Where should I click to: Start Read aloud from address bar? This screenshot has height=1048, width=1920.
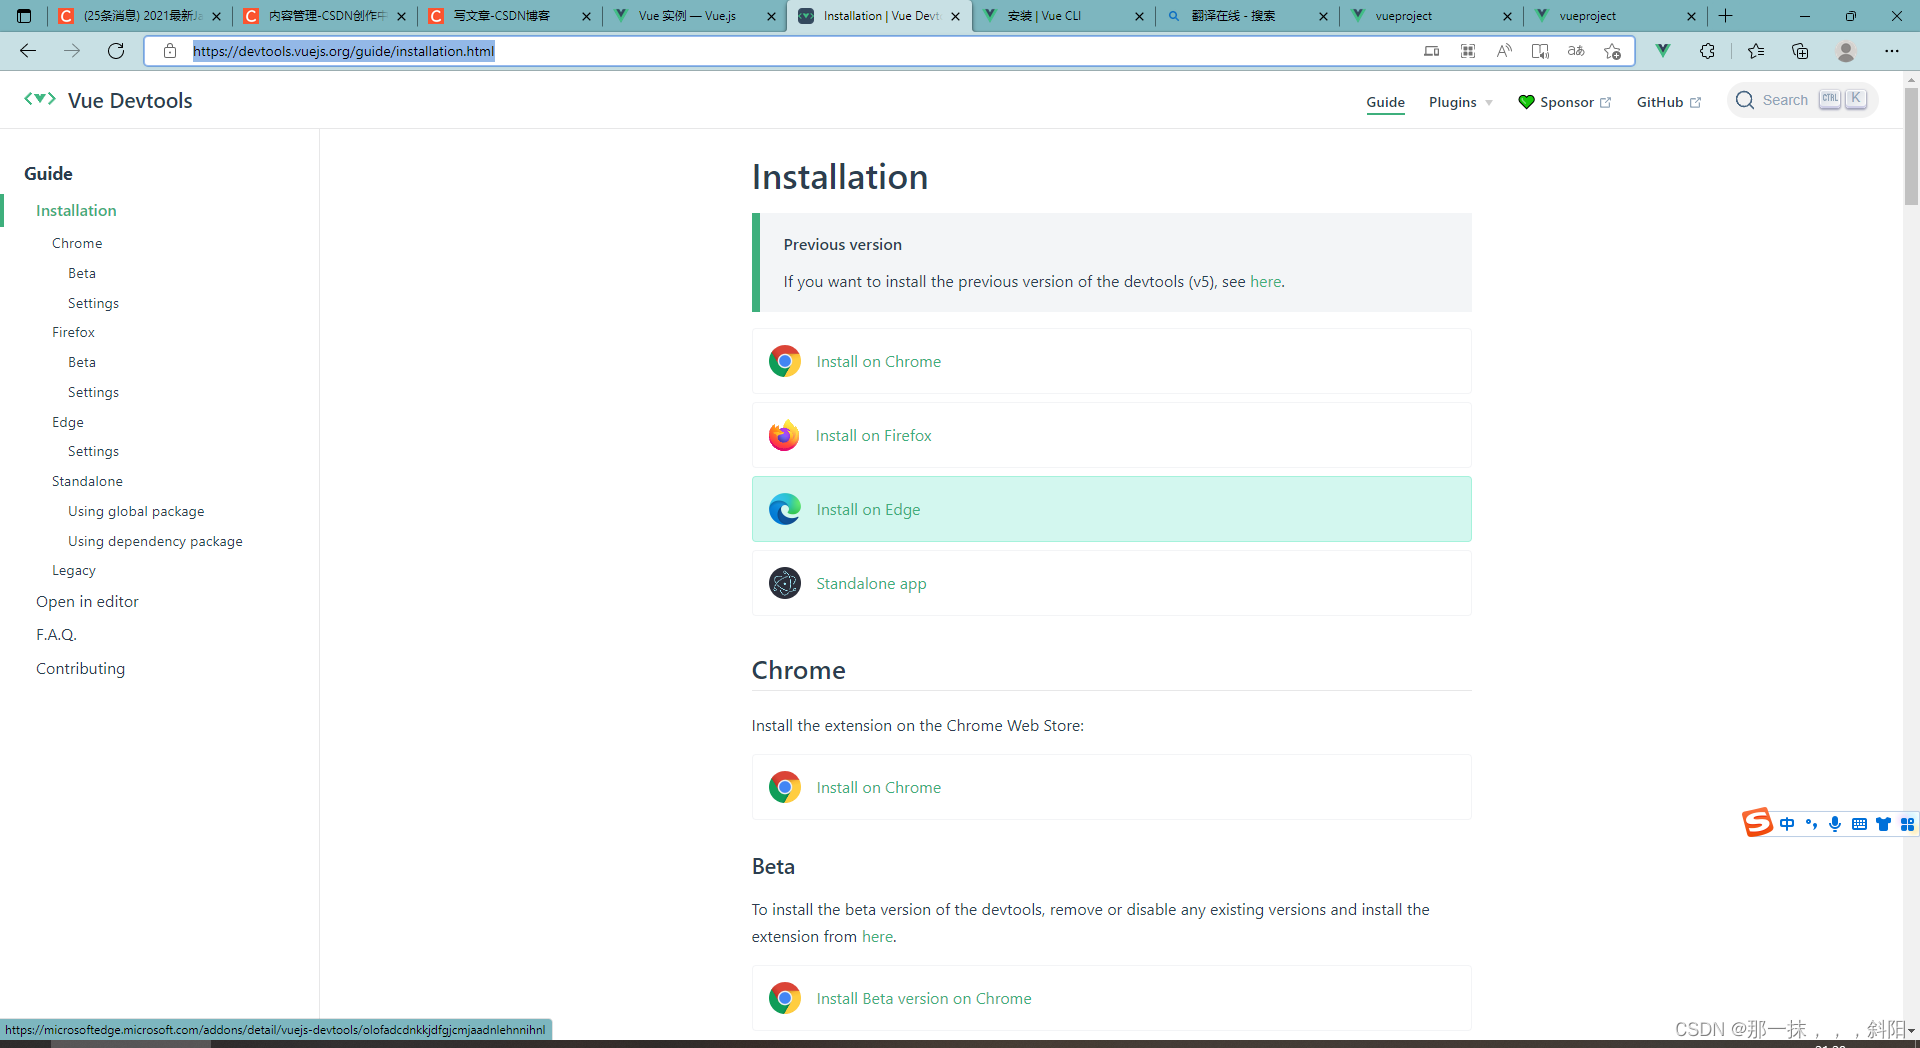1504,51
